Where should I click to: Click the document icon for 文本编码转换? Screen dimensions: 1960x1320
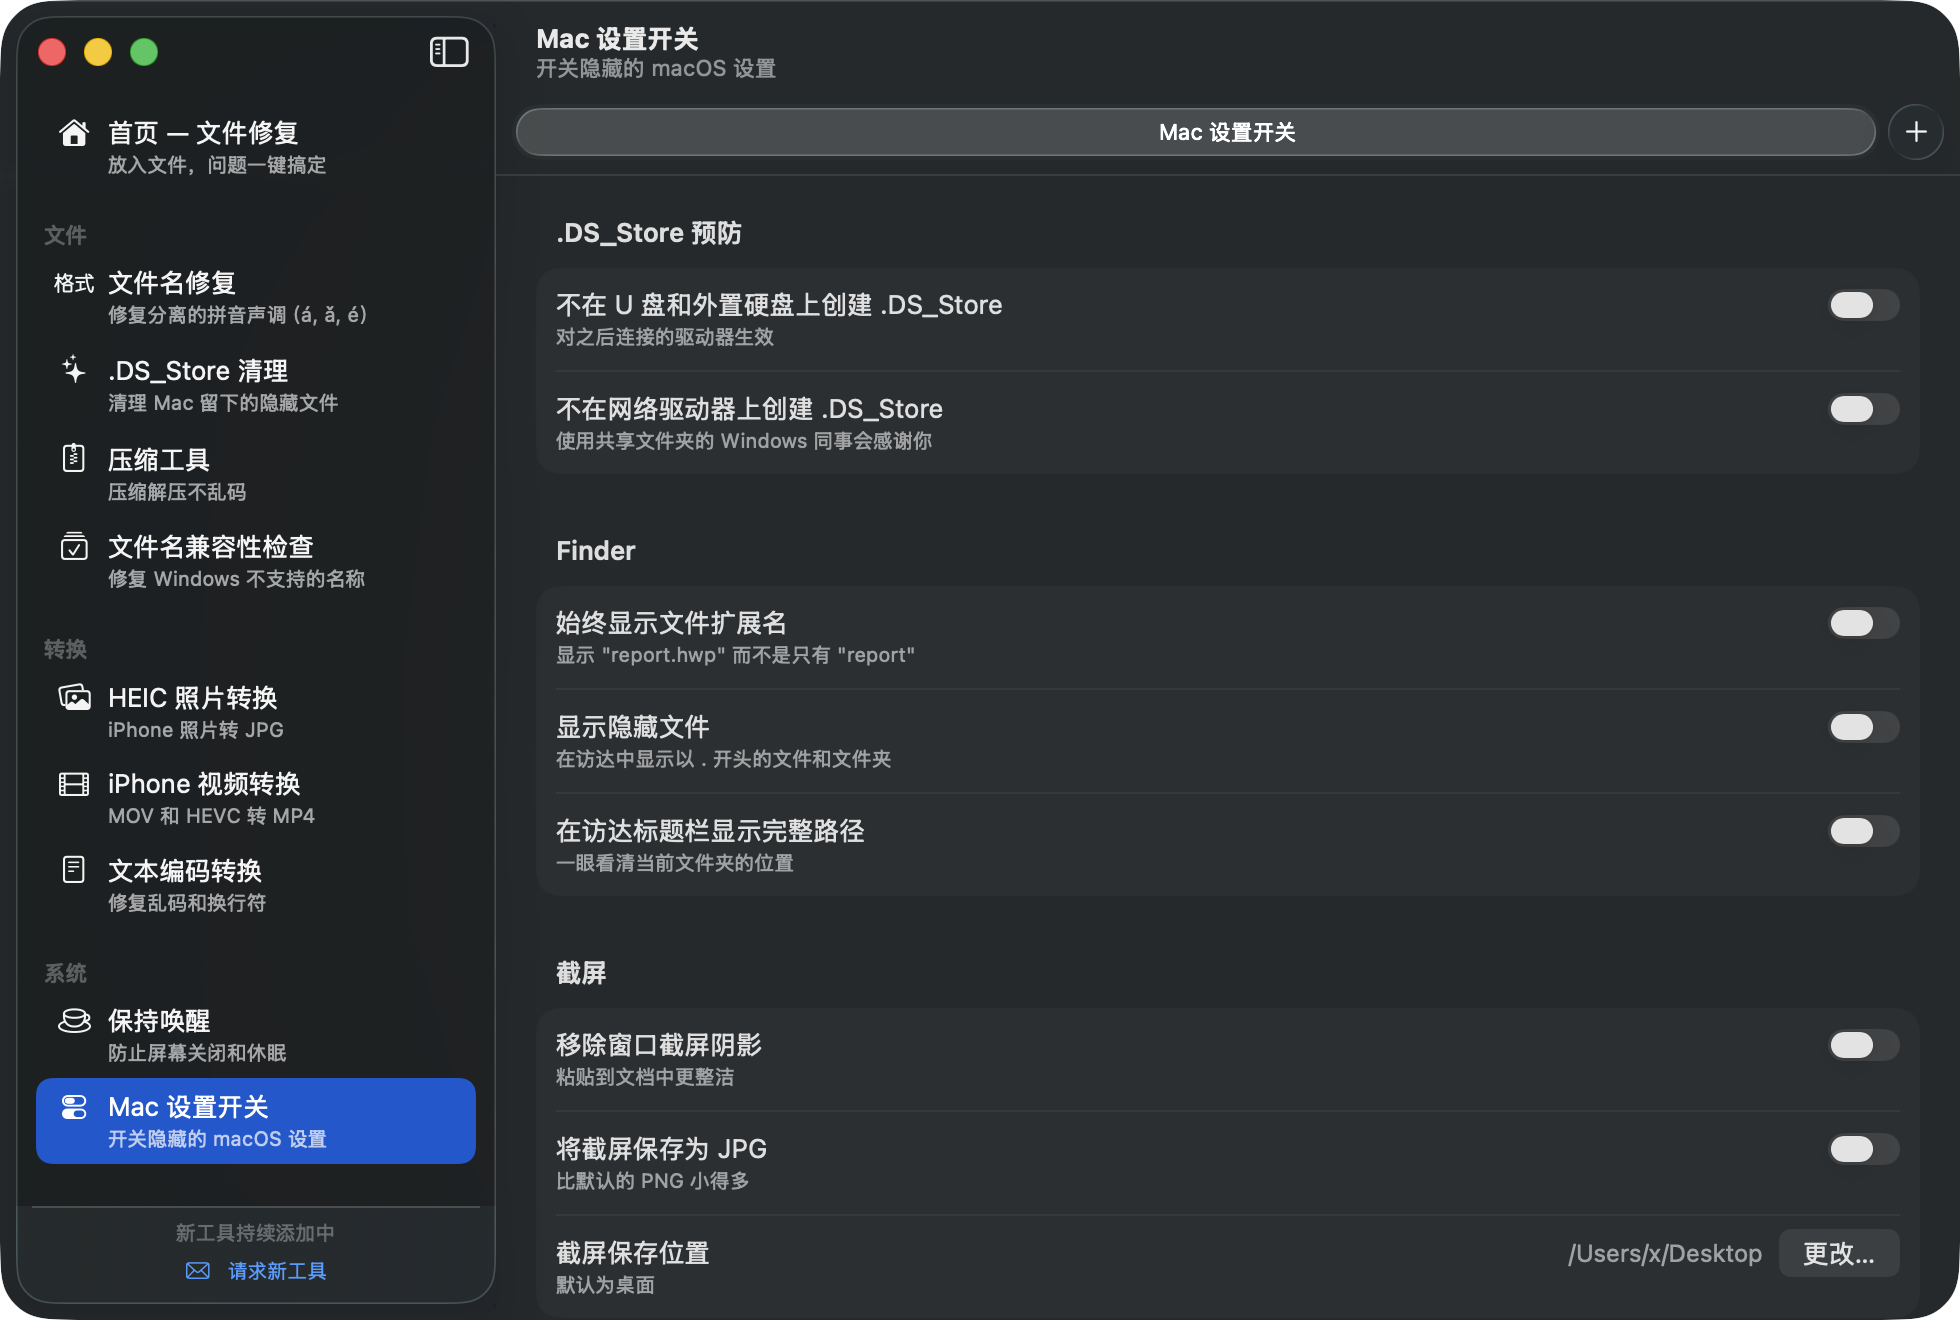pyautogui.click(x=74, y=870)
